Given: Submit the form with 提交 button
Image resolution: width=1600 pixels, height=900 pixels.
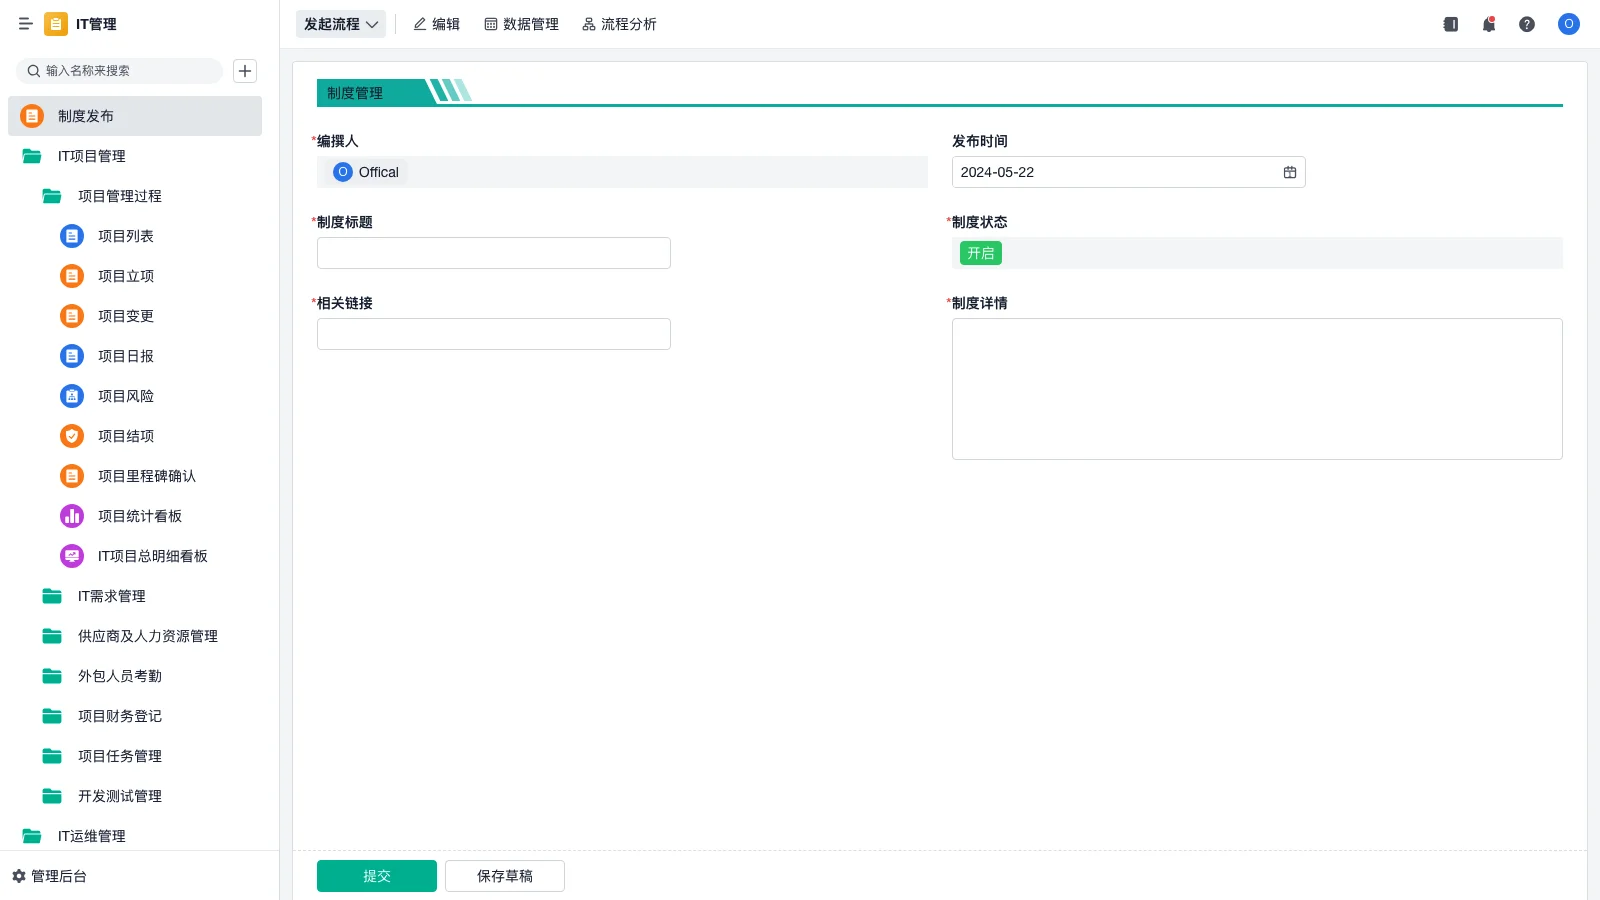Looking at the screenshot, I should (377, 876).
